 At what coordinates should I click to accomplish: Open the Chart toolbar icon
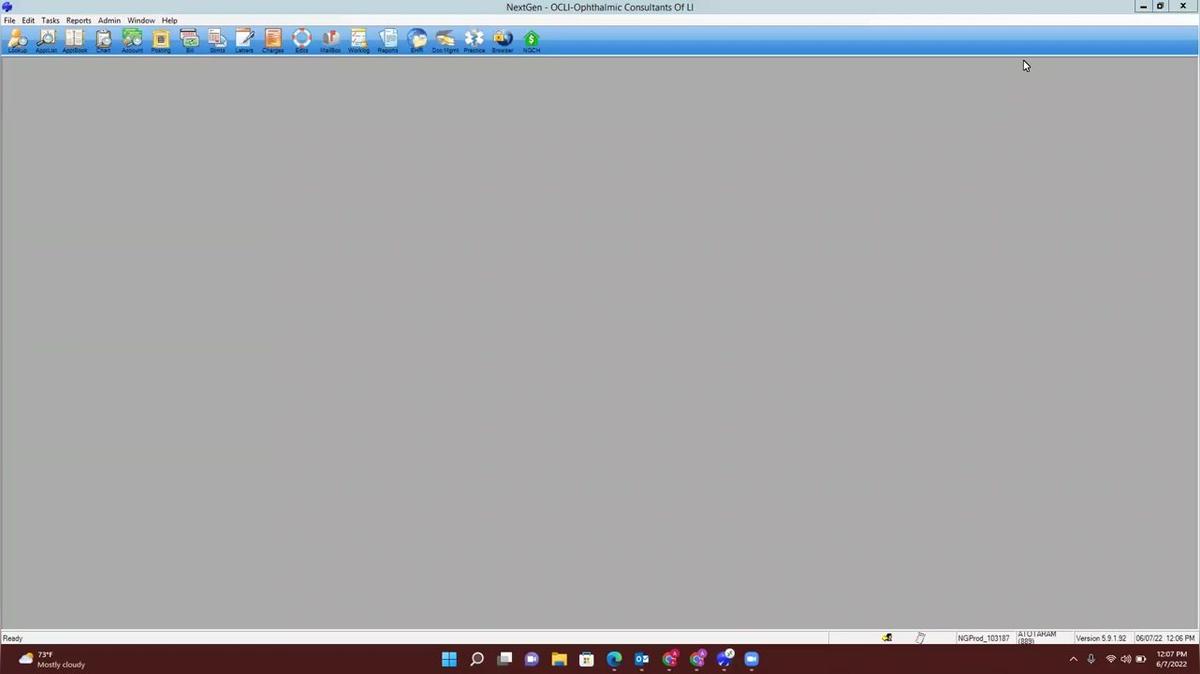(x=103, y=40)
